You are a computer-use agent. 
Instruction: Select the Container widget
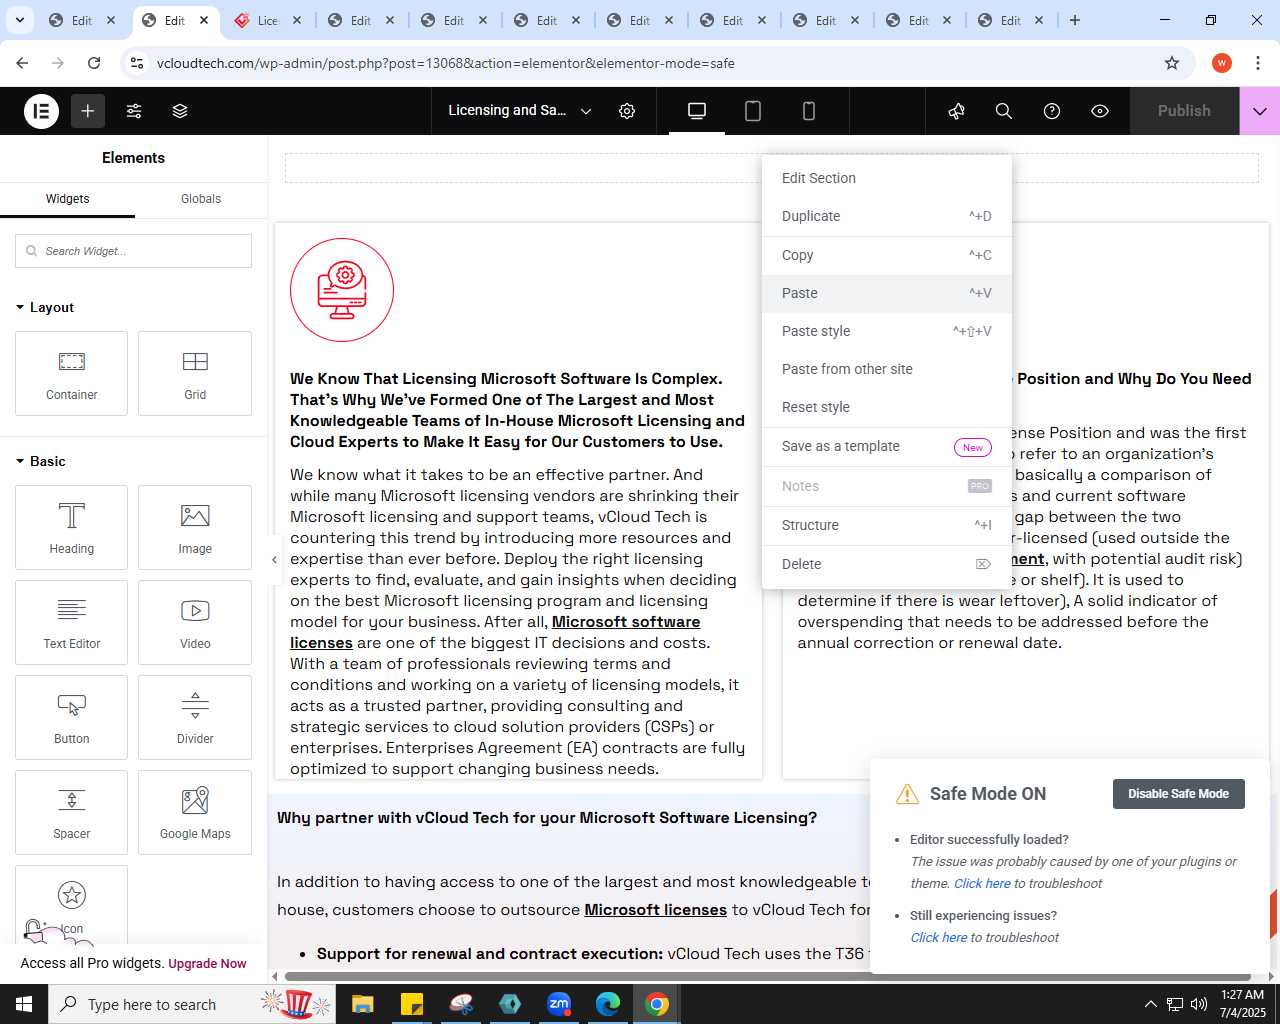[x=72, y=373]
